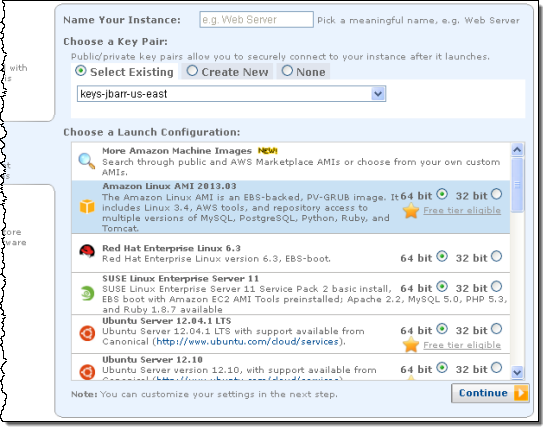
Task: Click the AMI list scrollbar thumb
Action: point(517,185)
